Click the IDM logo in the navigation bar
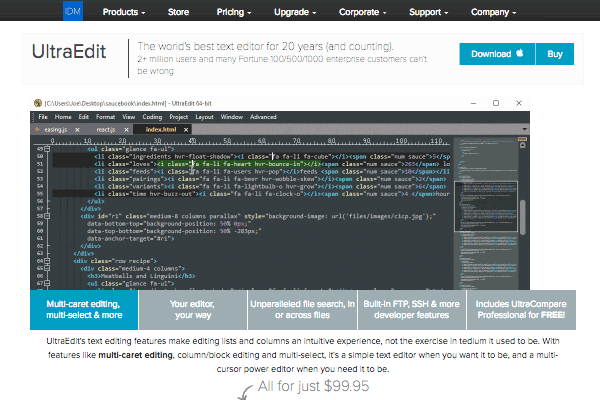Screen dimensions: 600x400 [73, 11]
